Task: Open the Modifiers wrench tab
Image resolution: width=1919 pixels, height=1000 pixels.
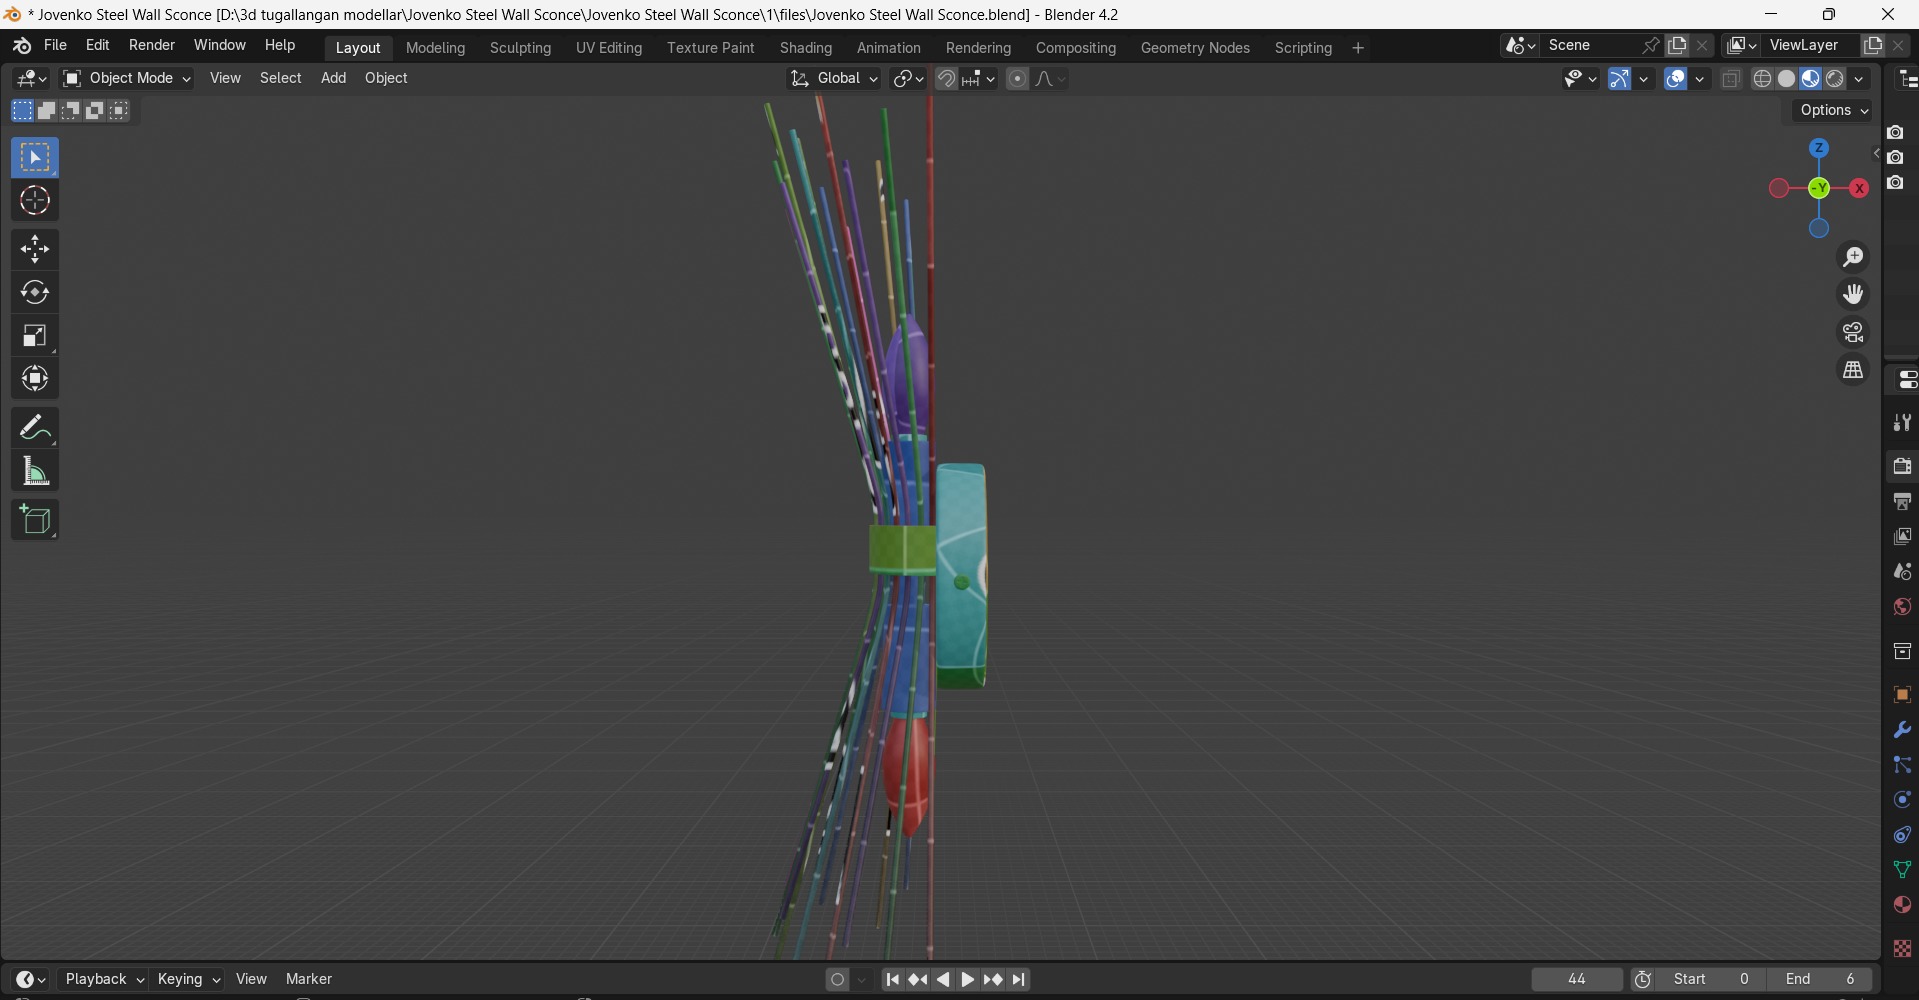Action: [x=1902, y=730]
